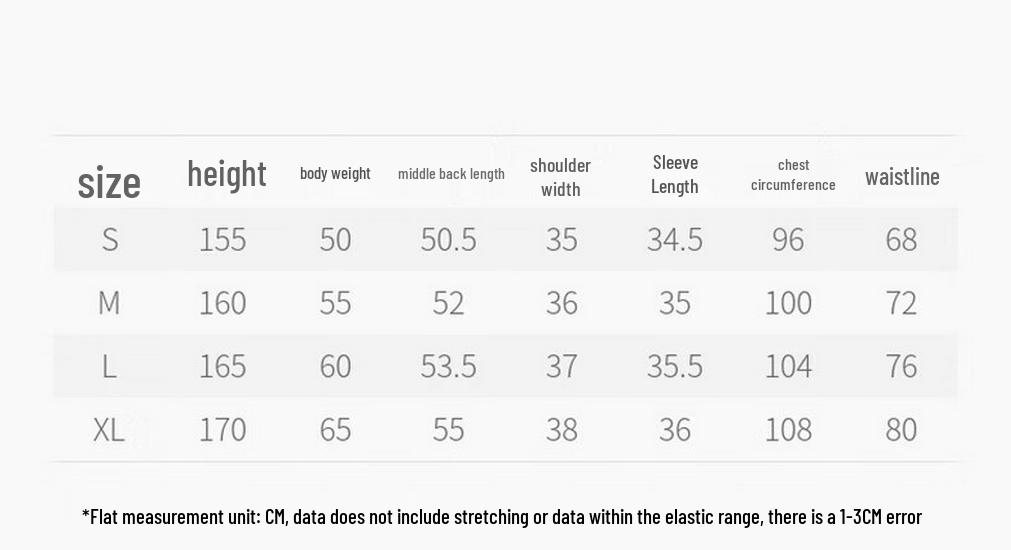Click the shoulder width value 38
Image resolution: width=1011 pixels, height=550 pixels.
coord(562,429)
